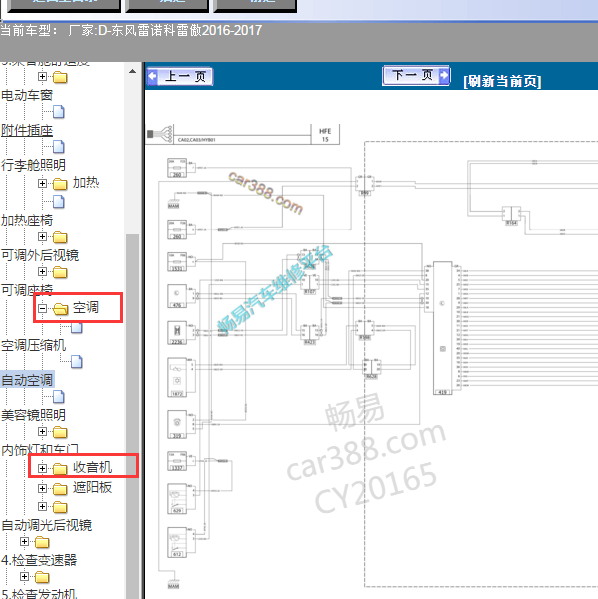The image size is (598, 599).
Task: Click the unlabeled folder icon below 遮阳板
Action: click(x=60, y=507)
